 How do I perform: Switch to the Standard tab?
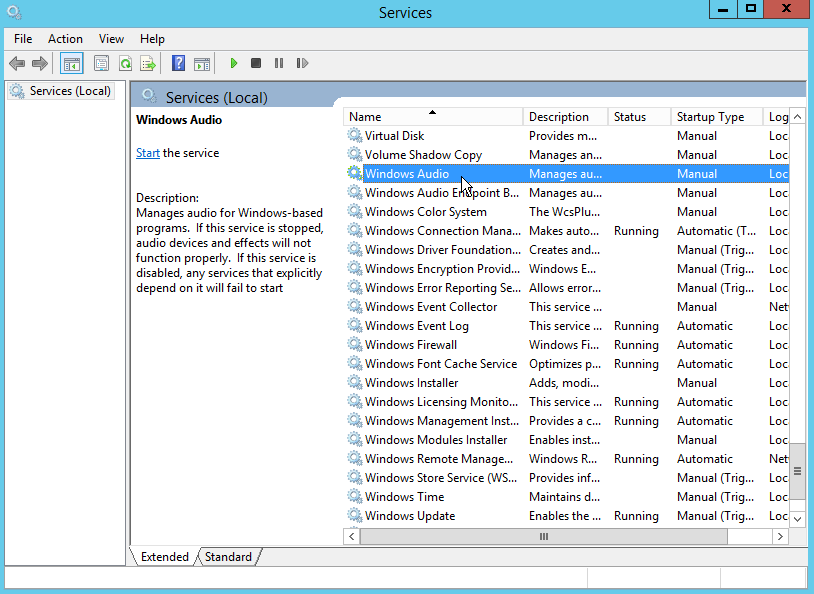point(228,557)
